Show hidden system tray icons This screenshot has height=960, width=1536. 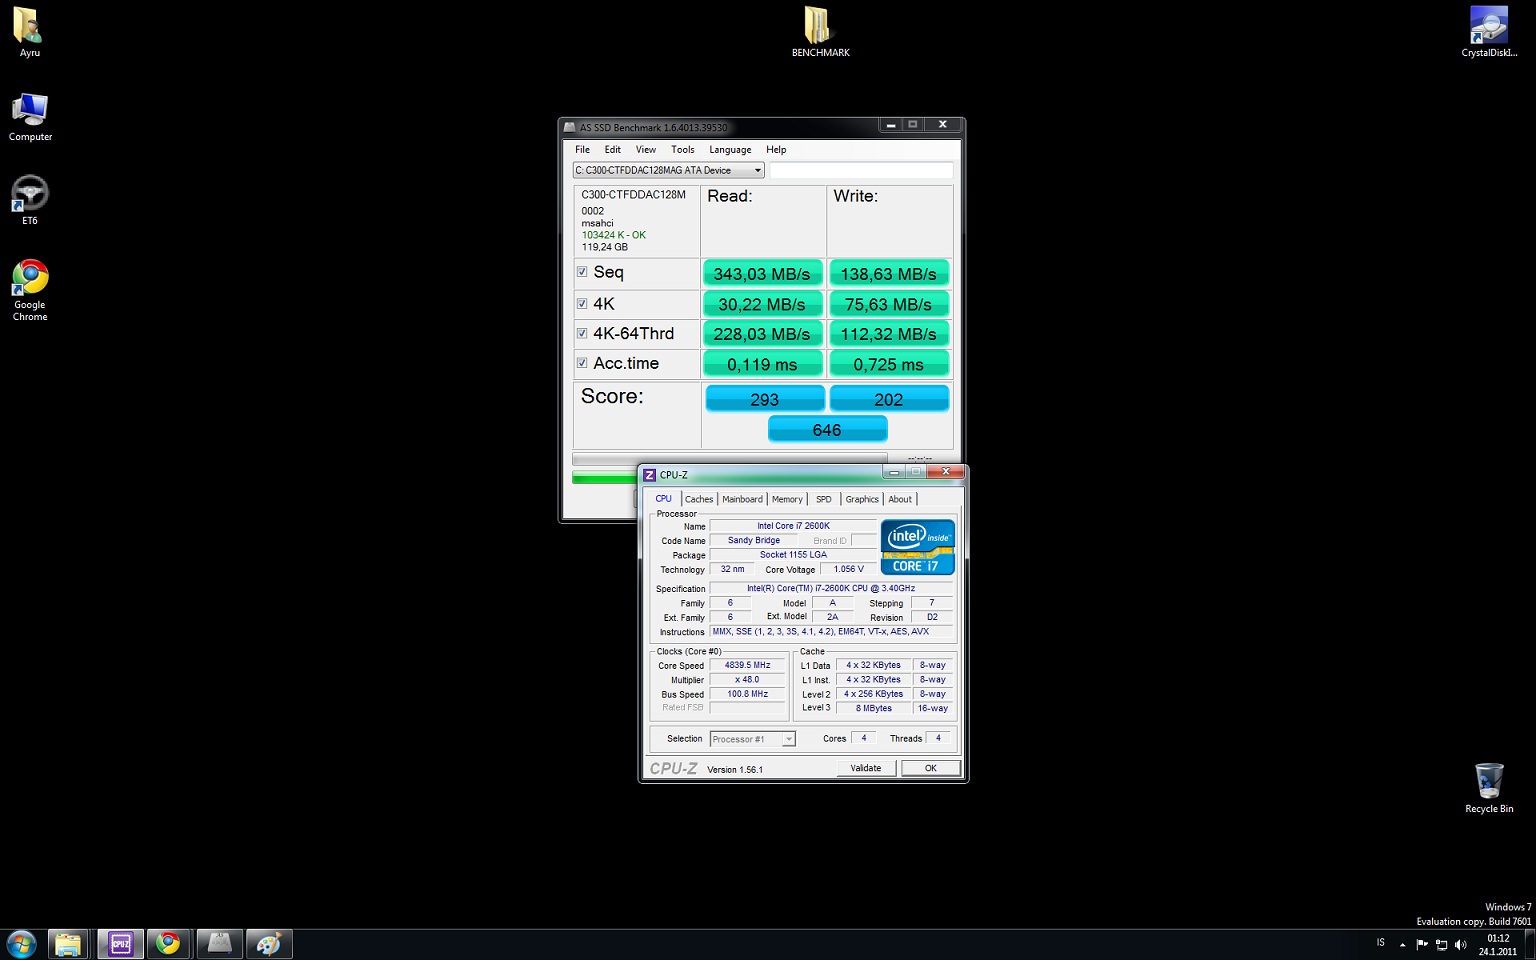tap(1402, 944)
